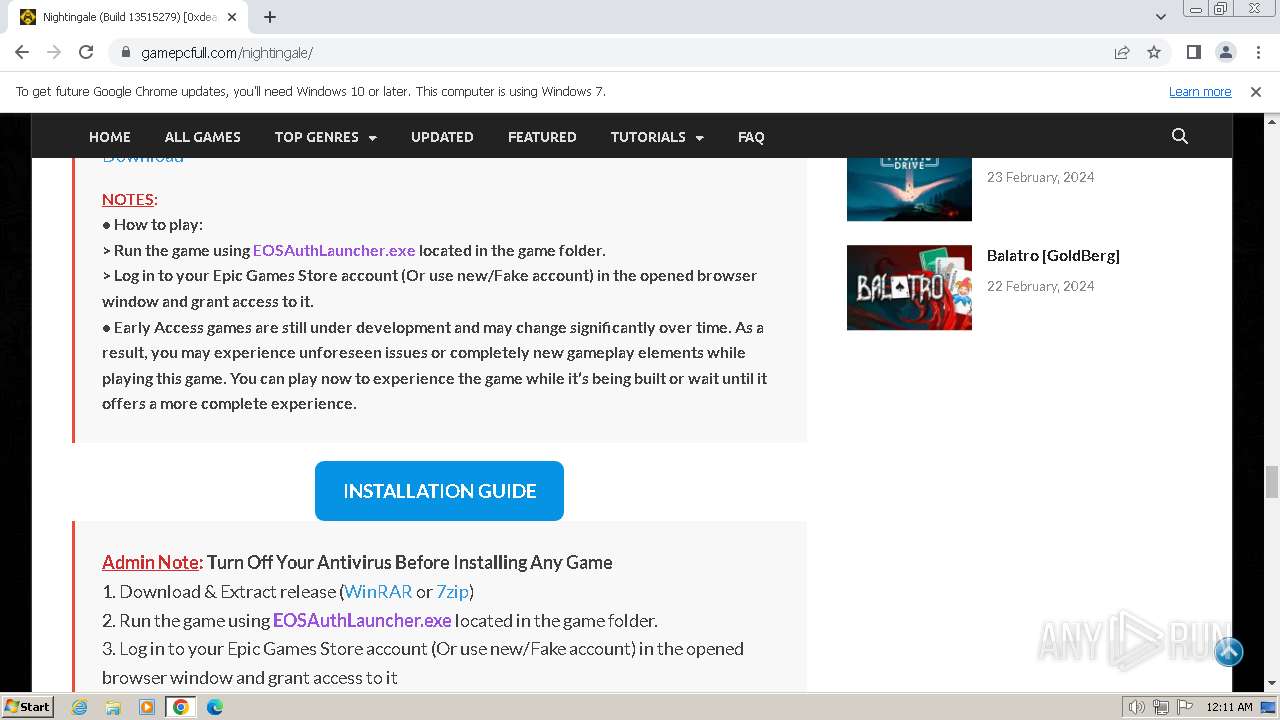Open the UPDATED menu item
The image size is (1280, 720).
442,137
